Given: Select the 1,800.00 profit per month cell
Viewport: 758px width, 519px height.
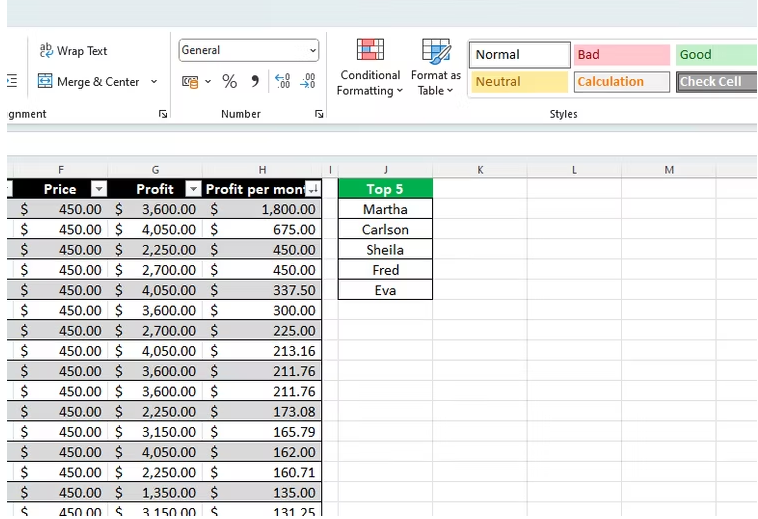Looking at the screenshot, I should coord(262,209).
